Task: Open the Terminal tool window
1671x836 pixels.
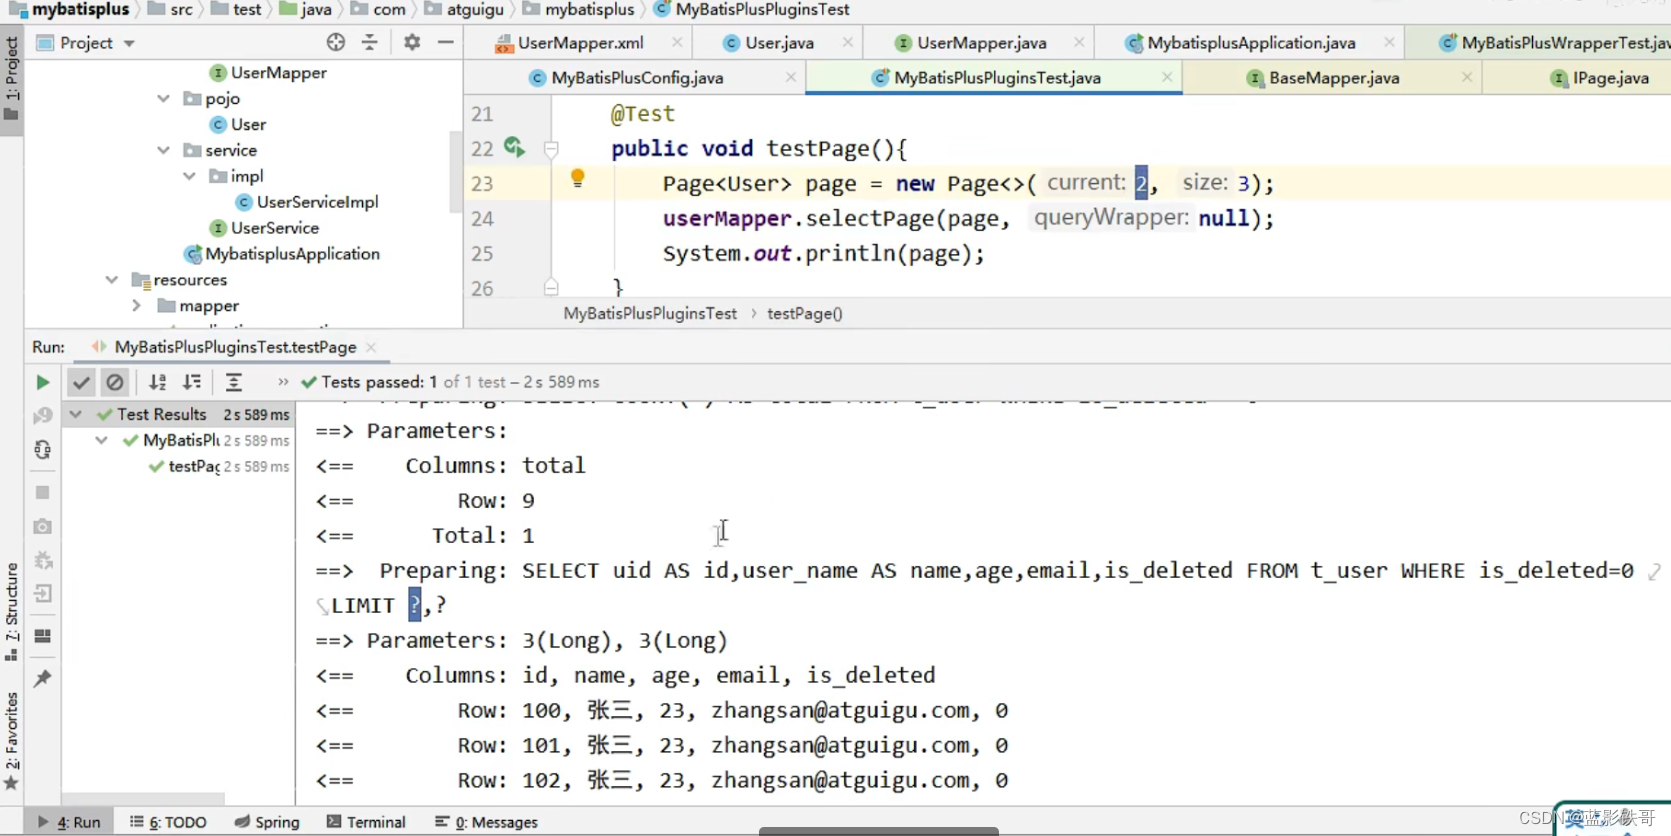Action: click(366, 822)
